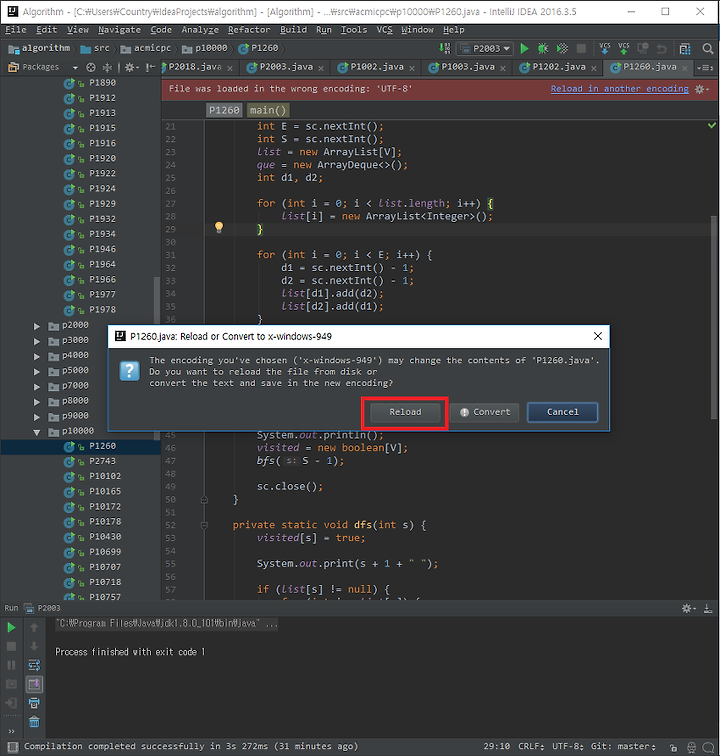The height and width of the screenshot is (756, 720).
Task: Run with coverage icon in toolbar
Action: 562,48
